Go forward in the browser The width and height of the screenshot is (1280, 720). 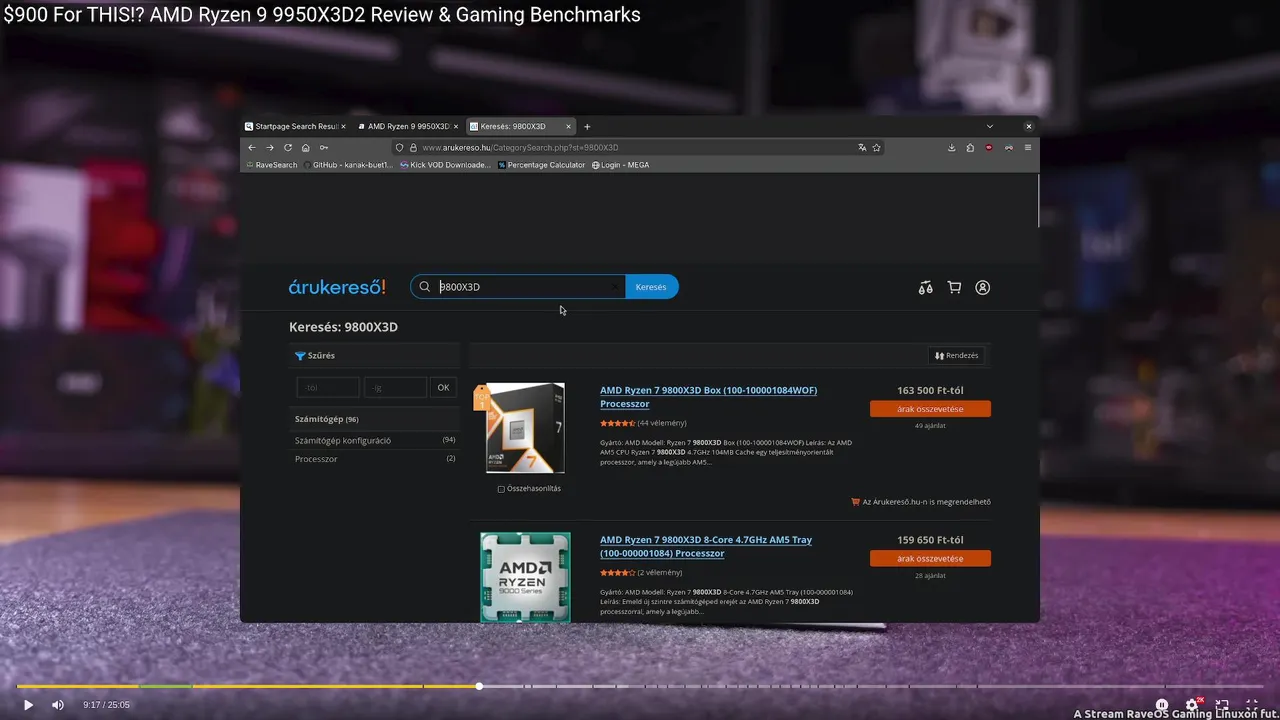click(x=270, y=147)
